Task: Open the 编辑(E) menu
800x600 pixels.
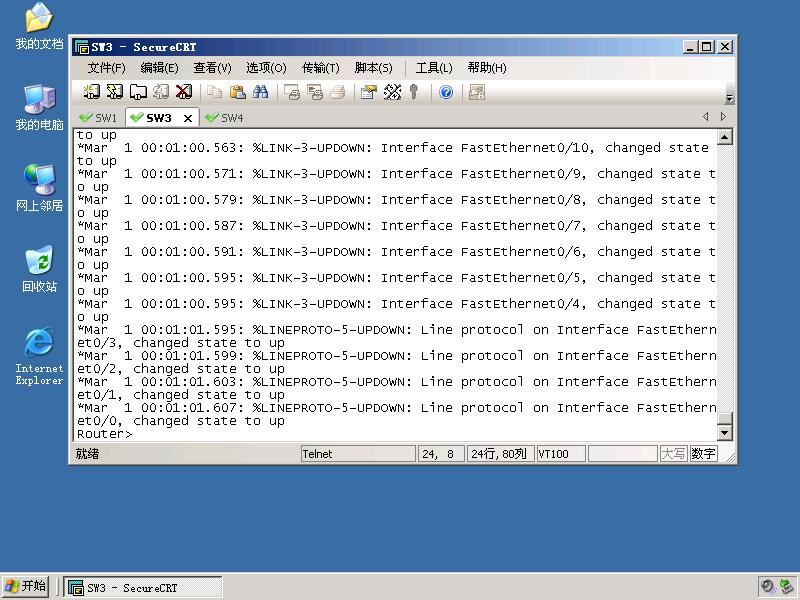Action: point(159,68)
